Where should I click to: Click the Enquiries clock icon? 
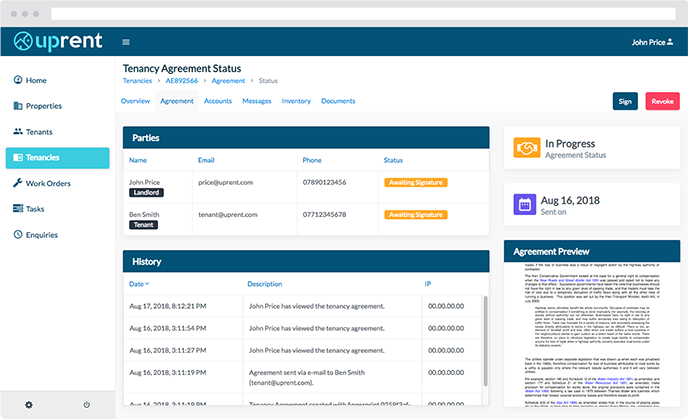click(x=18, y=234)
